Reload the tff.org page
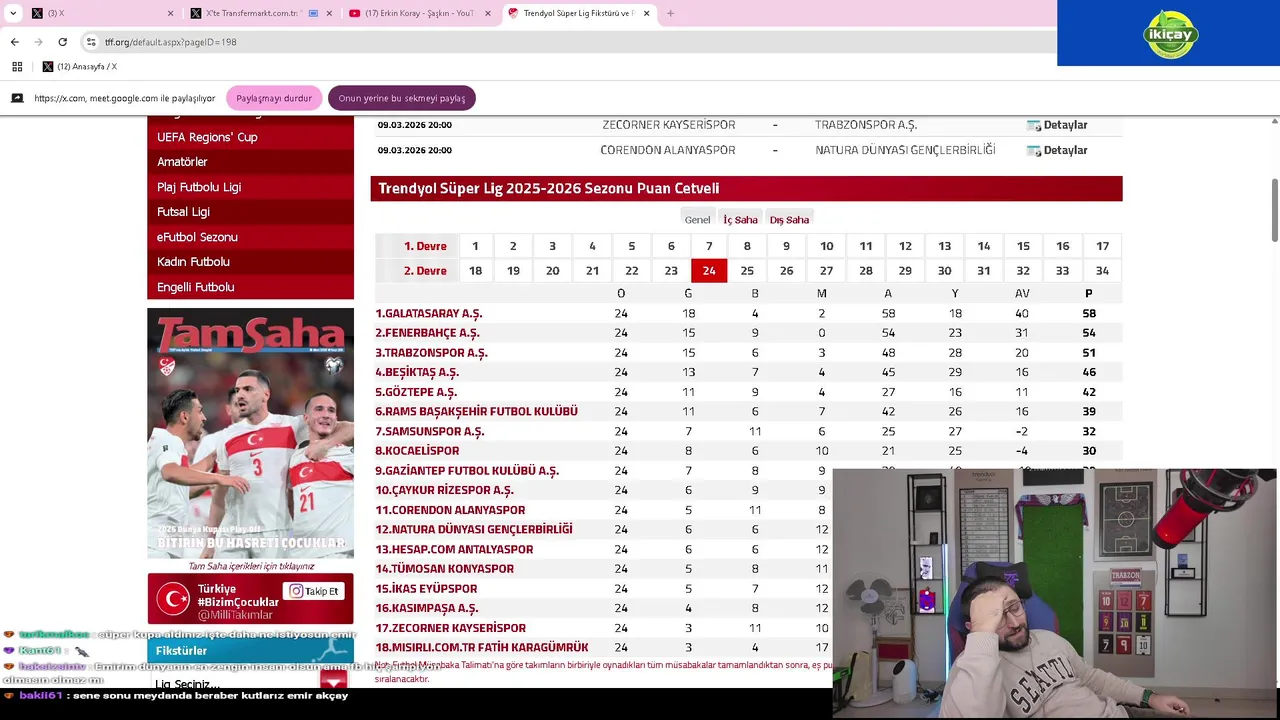The height and width of the screenshot is (720, 1280). click(x=62, y=42)
